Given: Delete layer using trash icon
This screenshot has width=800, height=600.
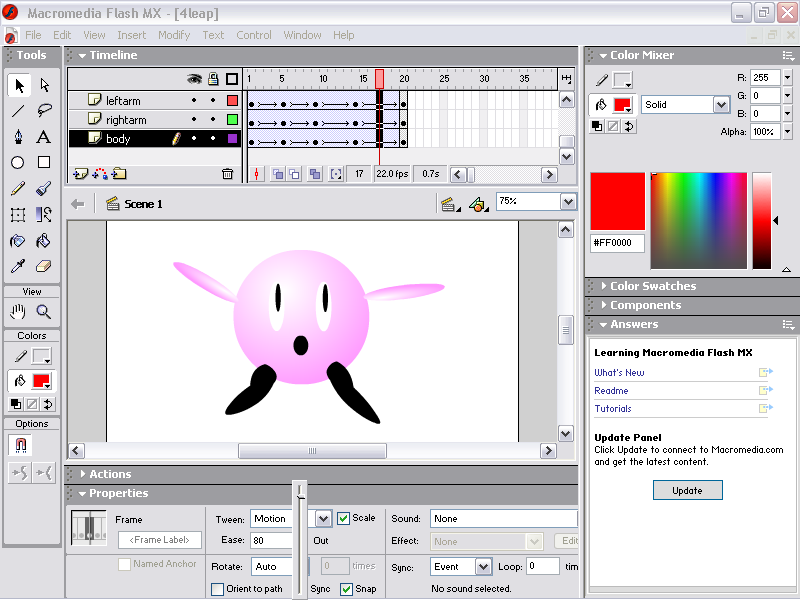Looking at the screenshot, I should point(227,174).
